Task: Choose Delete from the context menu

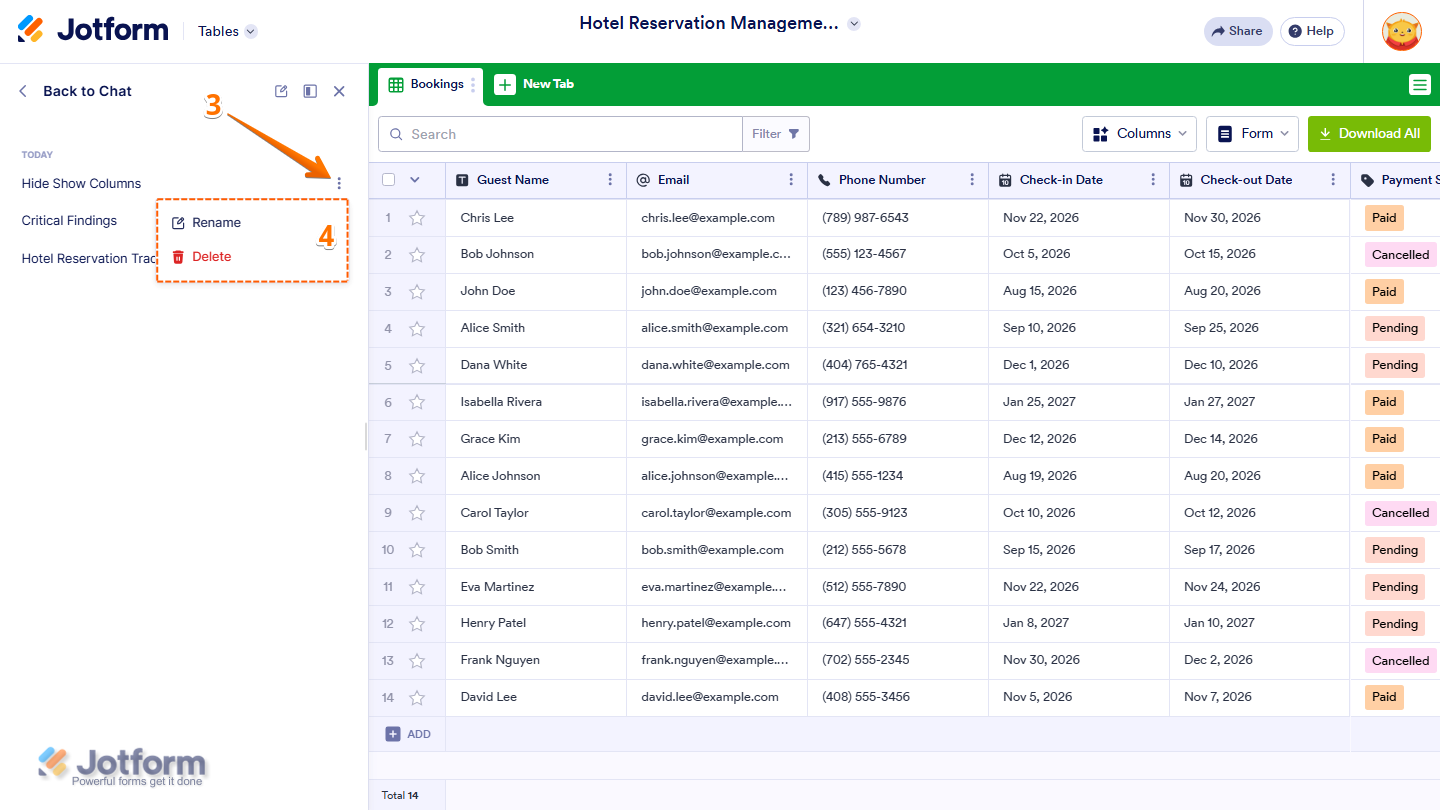Action: tap(201, 257)
